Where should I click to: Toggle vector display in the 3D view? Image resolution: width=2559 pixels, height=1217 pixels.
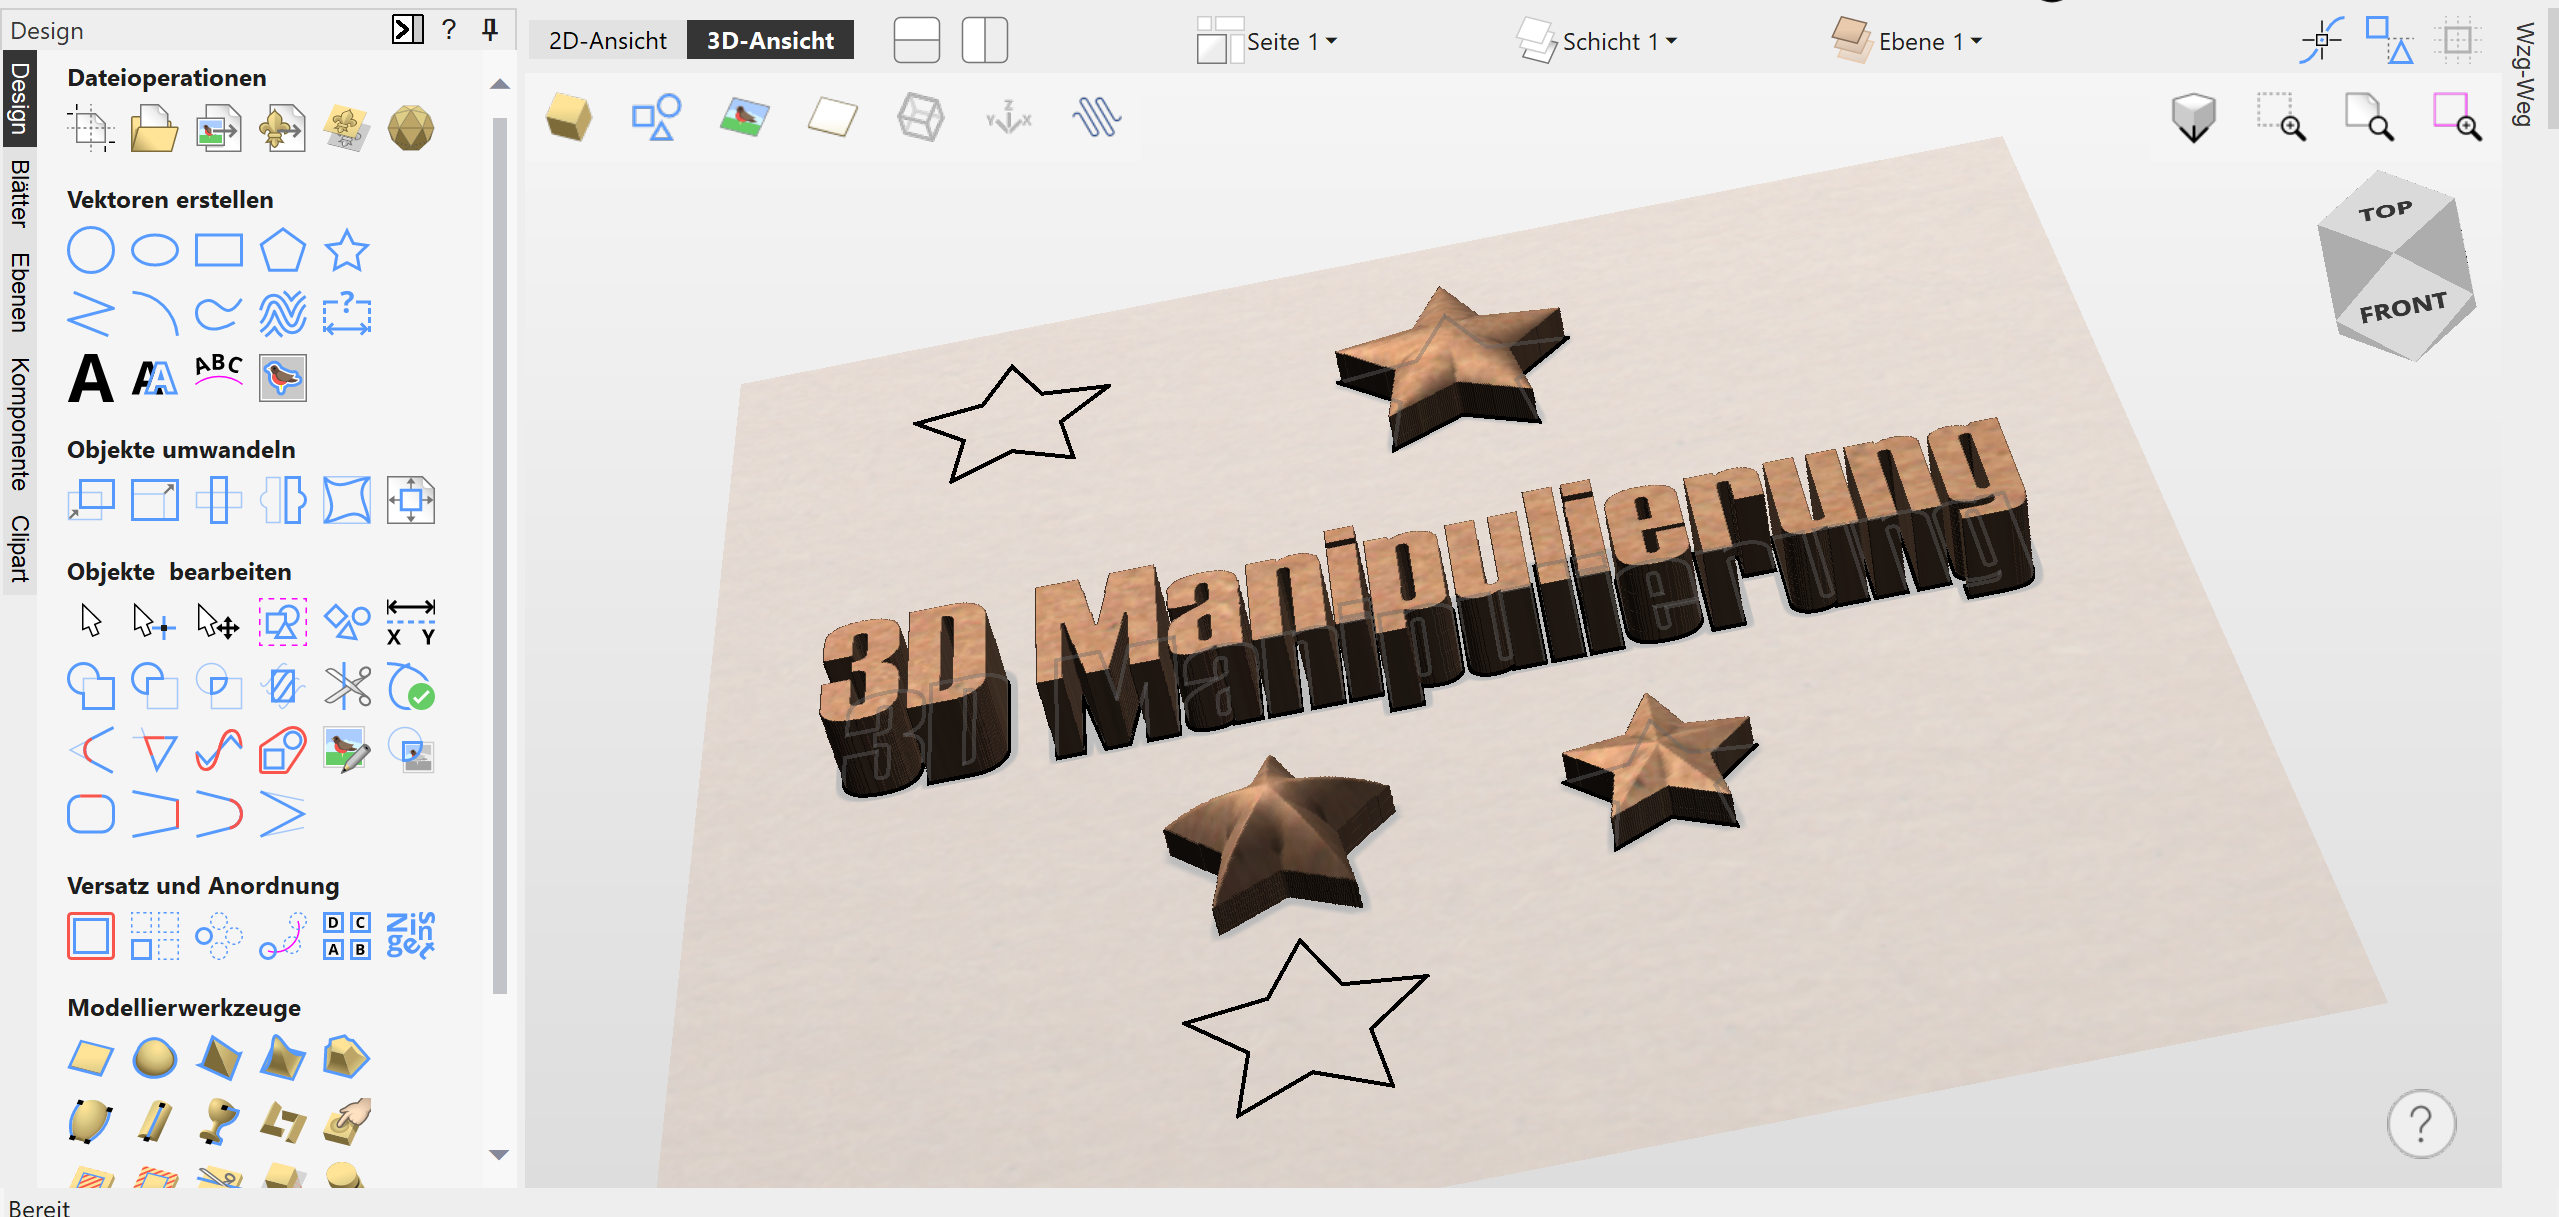click(x=656, y=118)
